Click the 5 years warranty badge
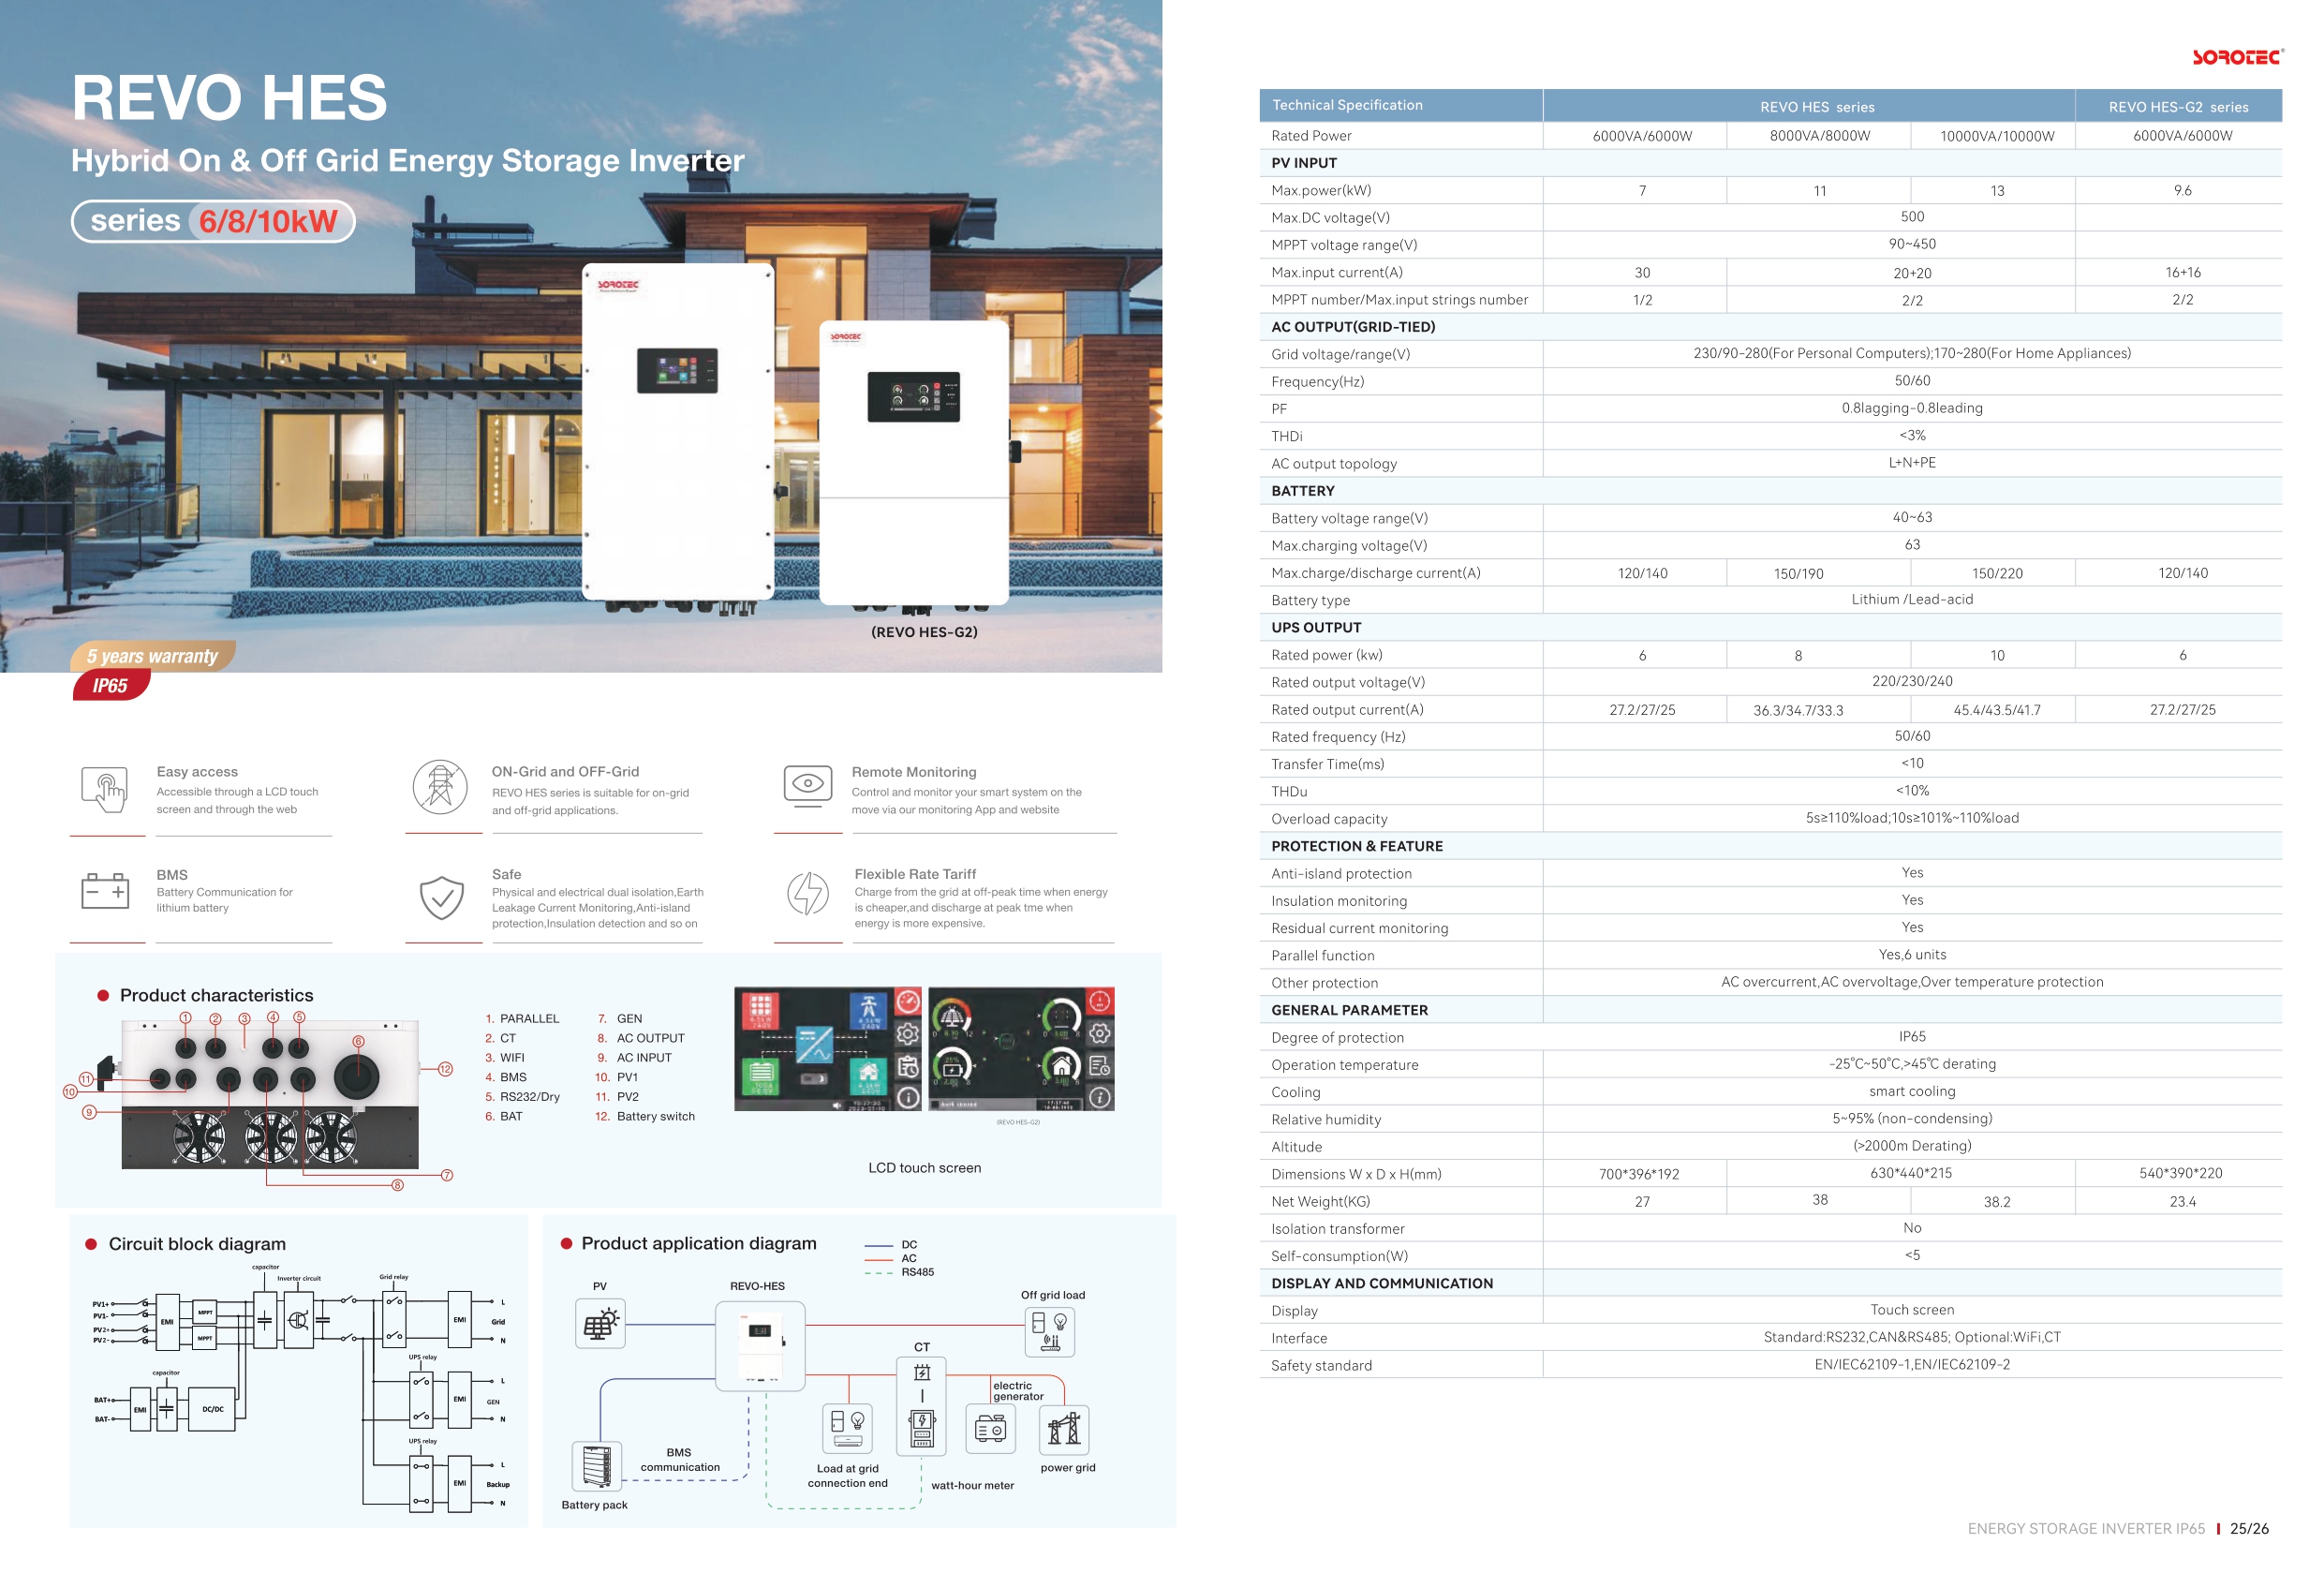Viewport: 2324px width, 1573px height. [x=152, y=656]
